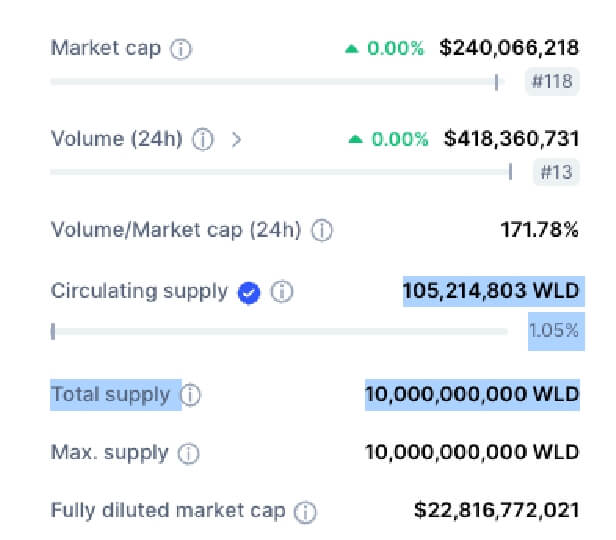616x540 pixels.
Task: Click the #118 market cap rank badge
Action: (552, 81)
